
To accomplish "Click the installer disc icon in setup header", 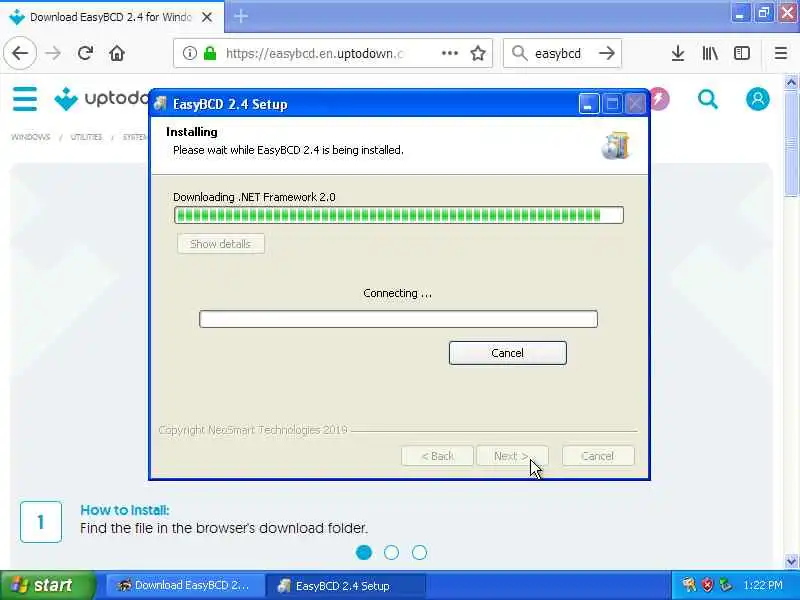I will point(616,145).
